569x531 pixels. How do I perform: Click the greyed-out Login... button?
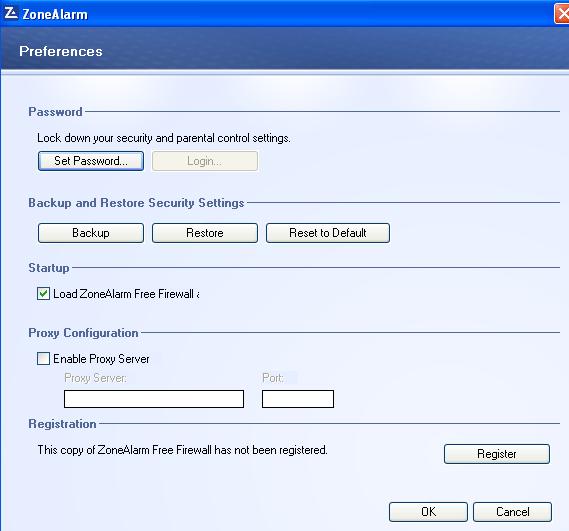tap(205, 161)
